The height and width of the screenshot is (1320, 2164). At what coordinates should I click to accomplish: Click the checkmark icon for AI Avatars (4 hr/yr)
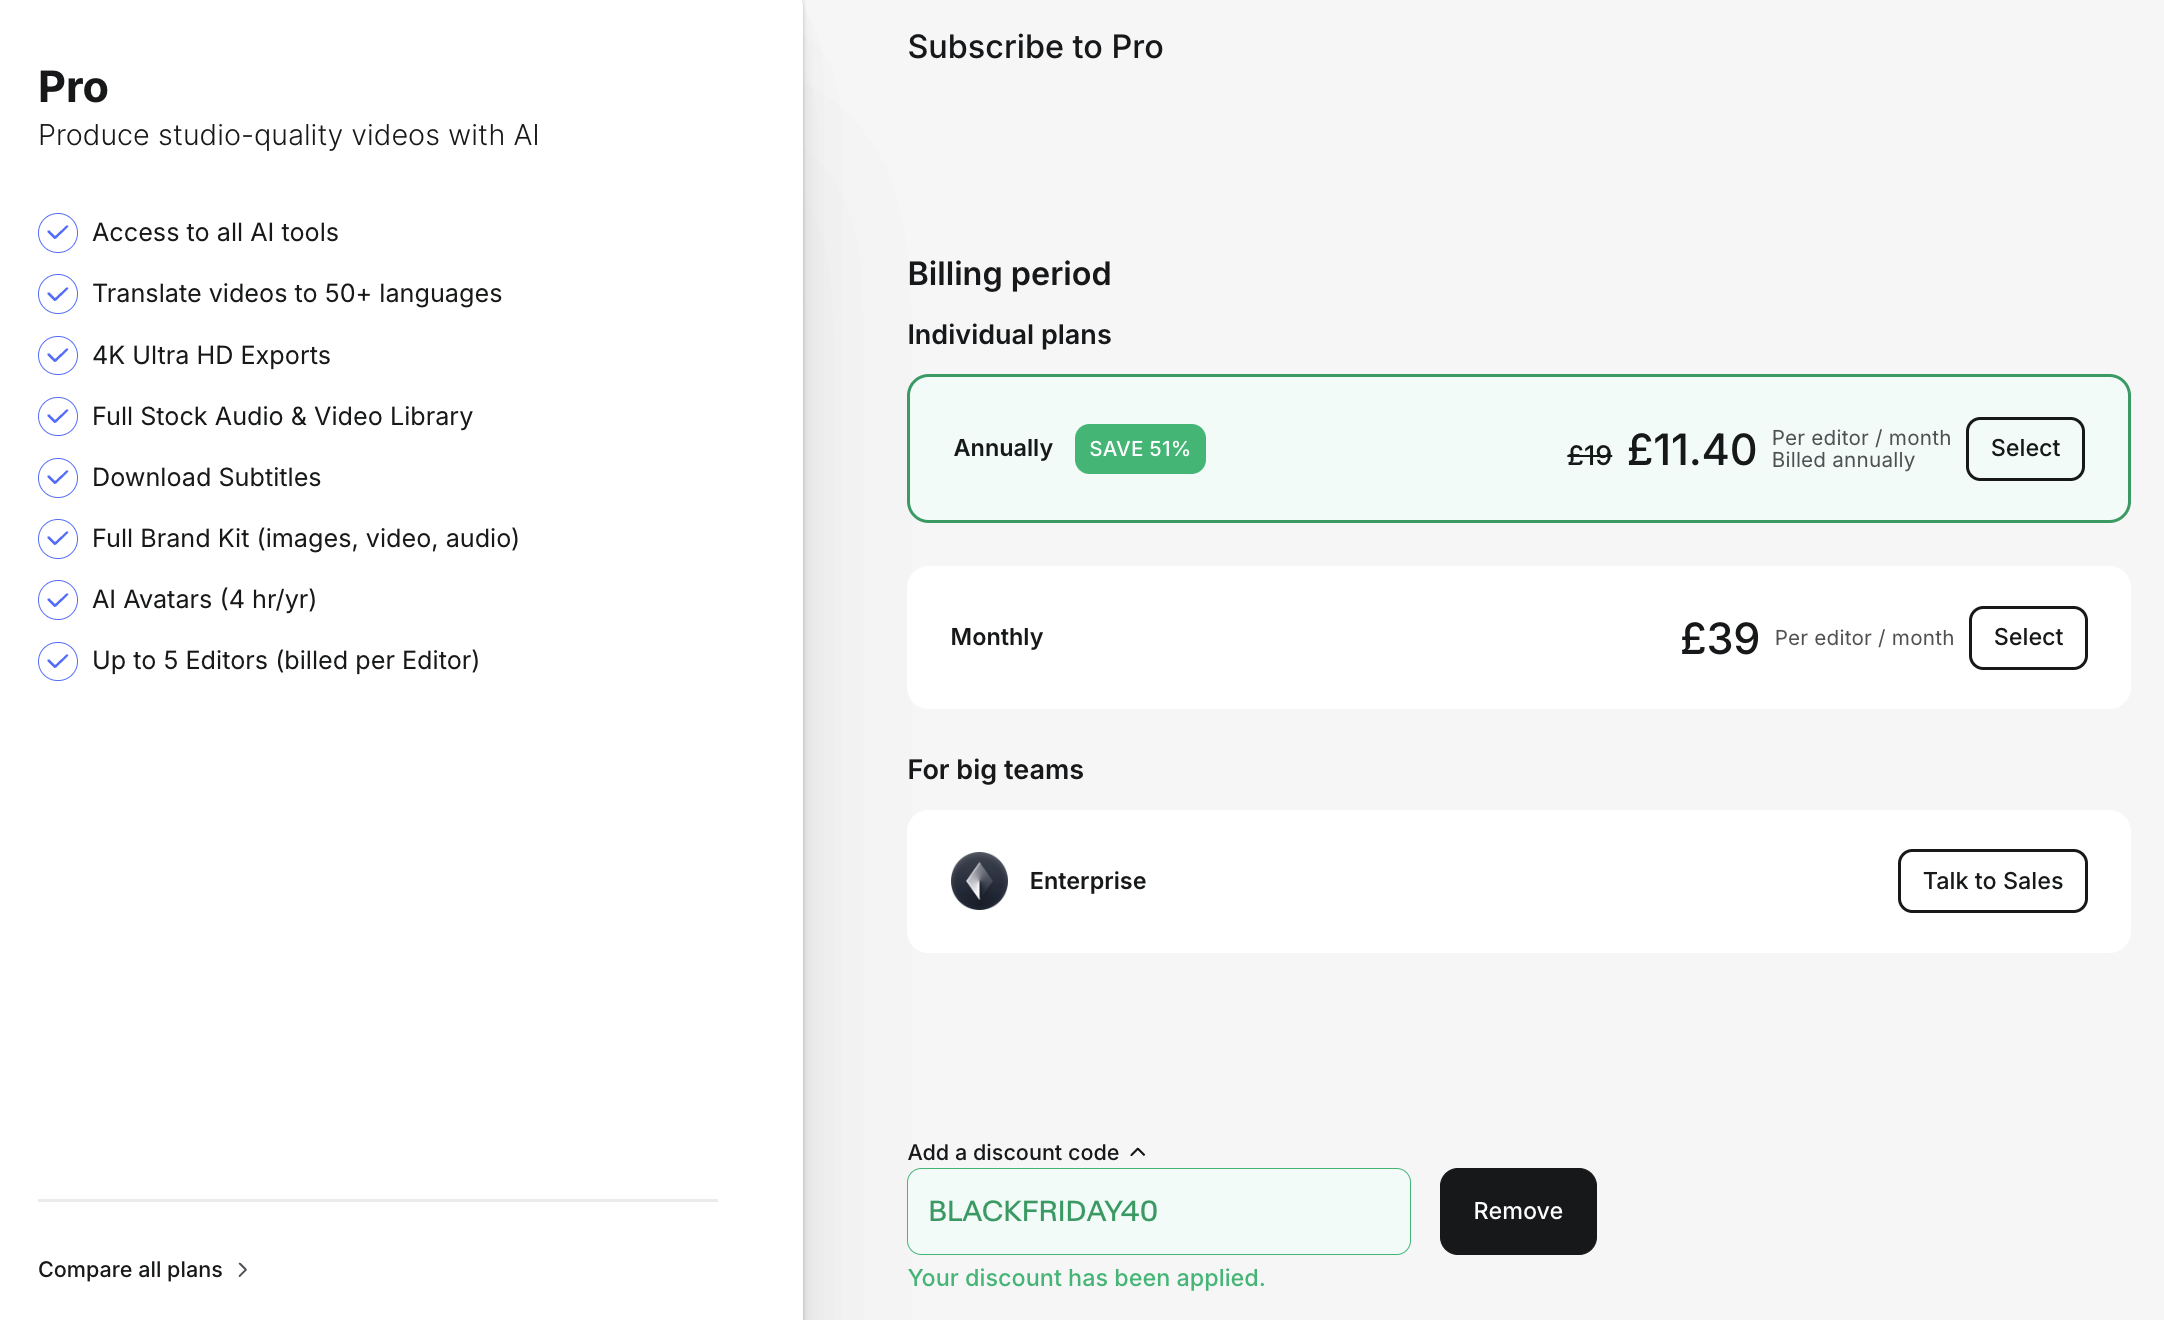coord(56,598)
